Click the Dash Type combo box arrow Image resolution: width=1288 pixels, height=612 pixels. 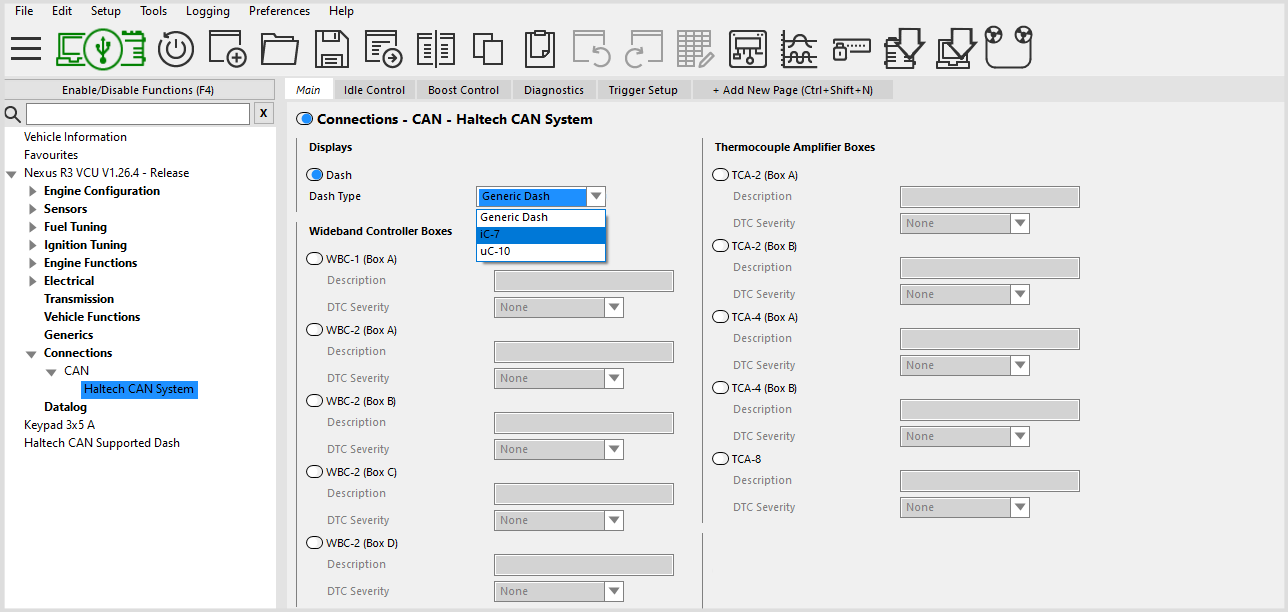[596, 196]
